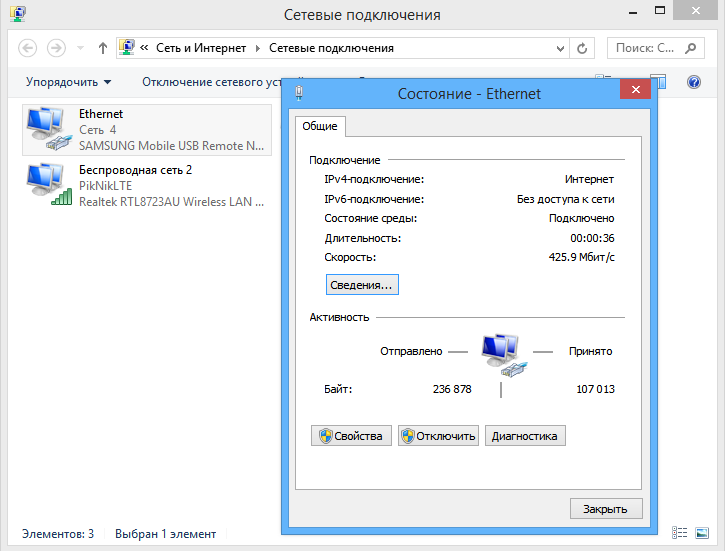Click the dialog title bar network icon

(299, 93)
